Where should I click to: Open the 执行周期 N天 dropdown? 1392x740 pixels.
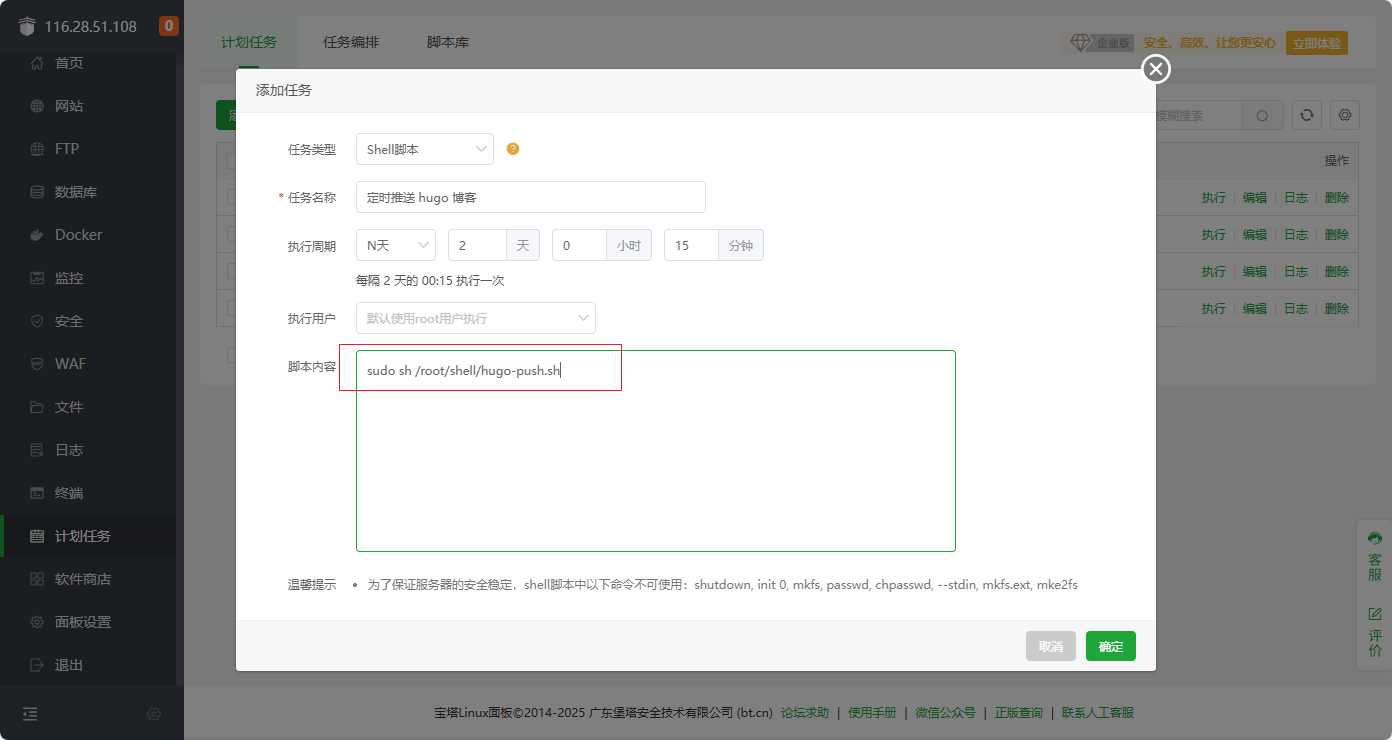(x=396, y=245)
